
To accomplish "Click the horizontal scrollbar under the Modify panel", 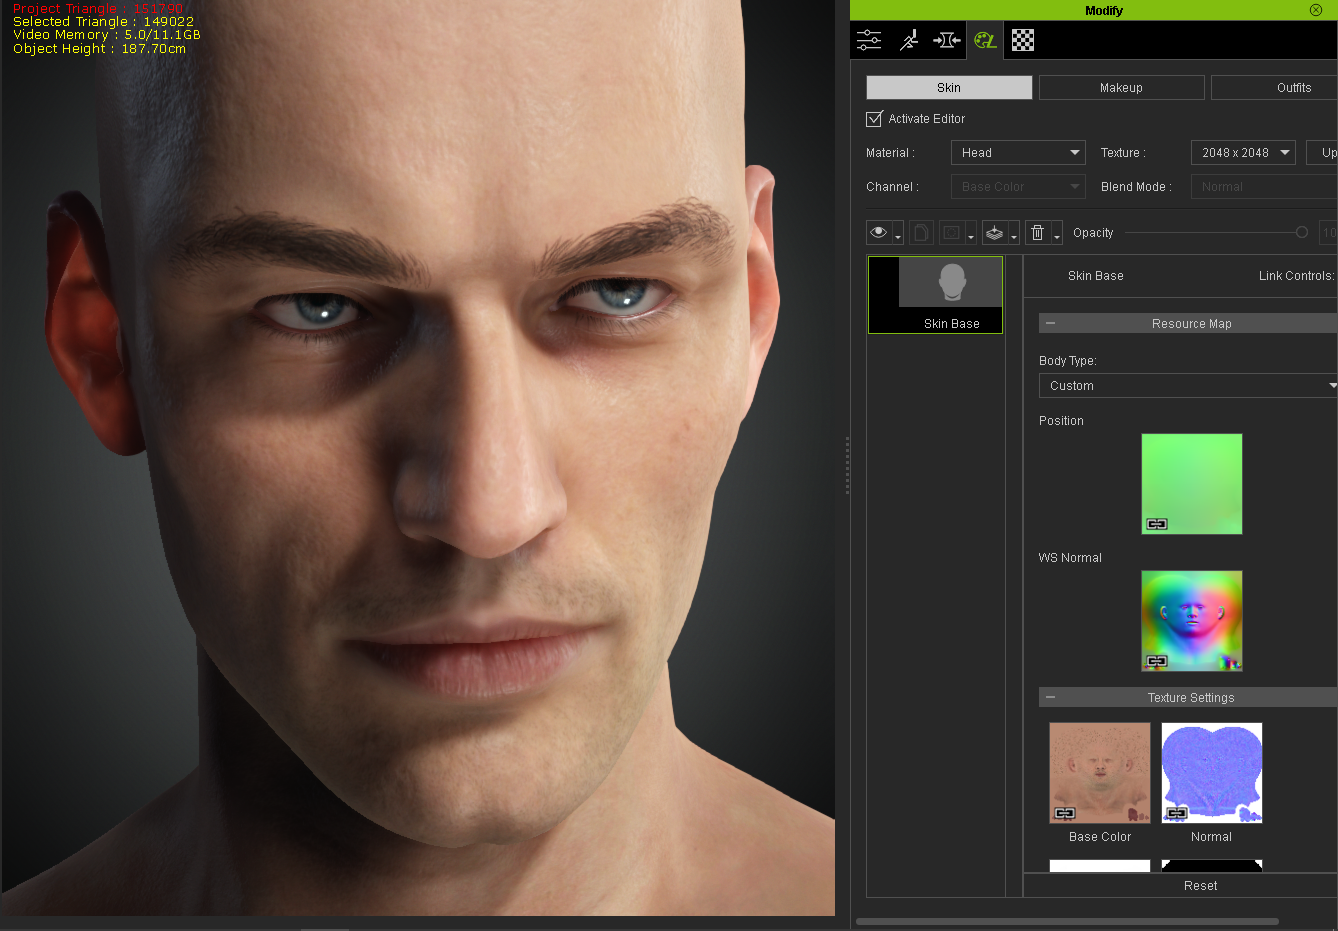I will (x=1067, y=921).
